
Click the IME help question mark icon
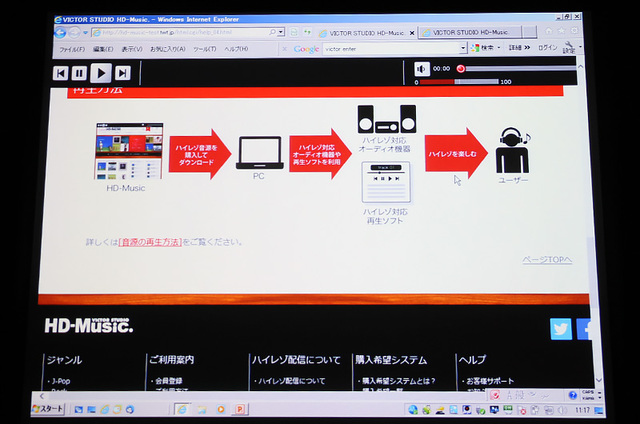click(573, 395)
